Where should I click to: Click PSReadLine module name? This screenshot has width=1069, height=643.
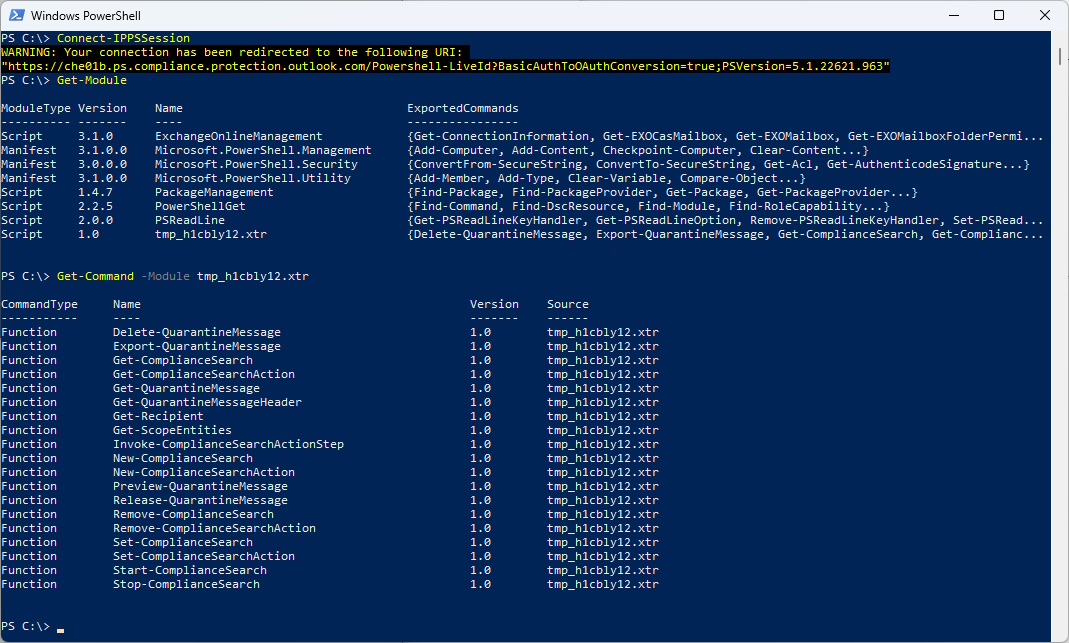[x=190, y=220]
